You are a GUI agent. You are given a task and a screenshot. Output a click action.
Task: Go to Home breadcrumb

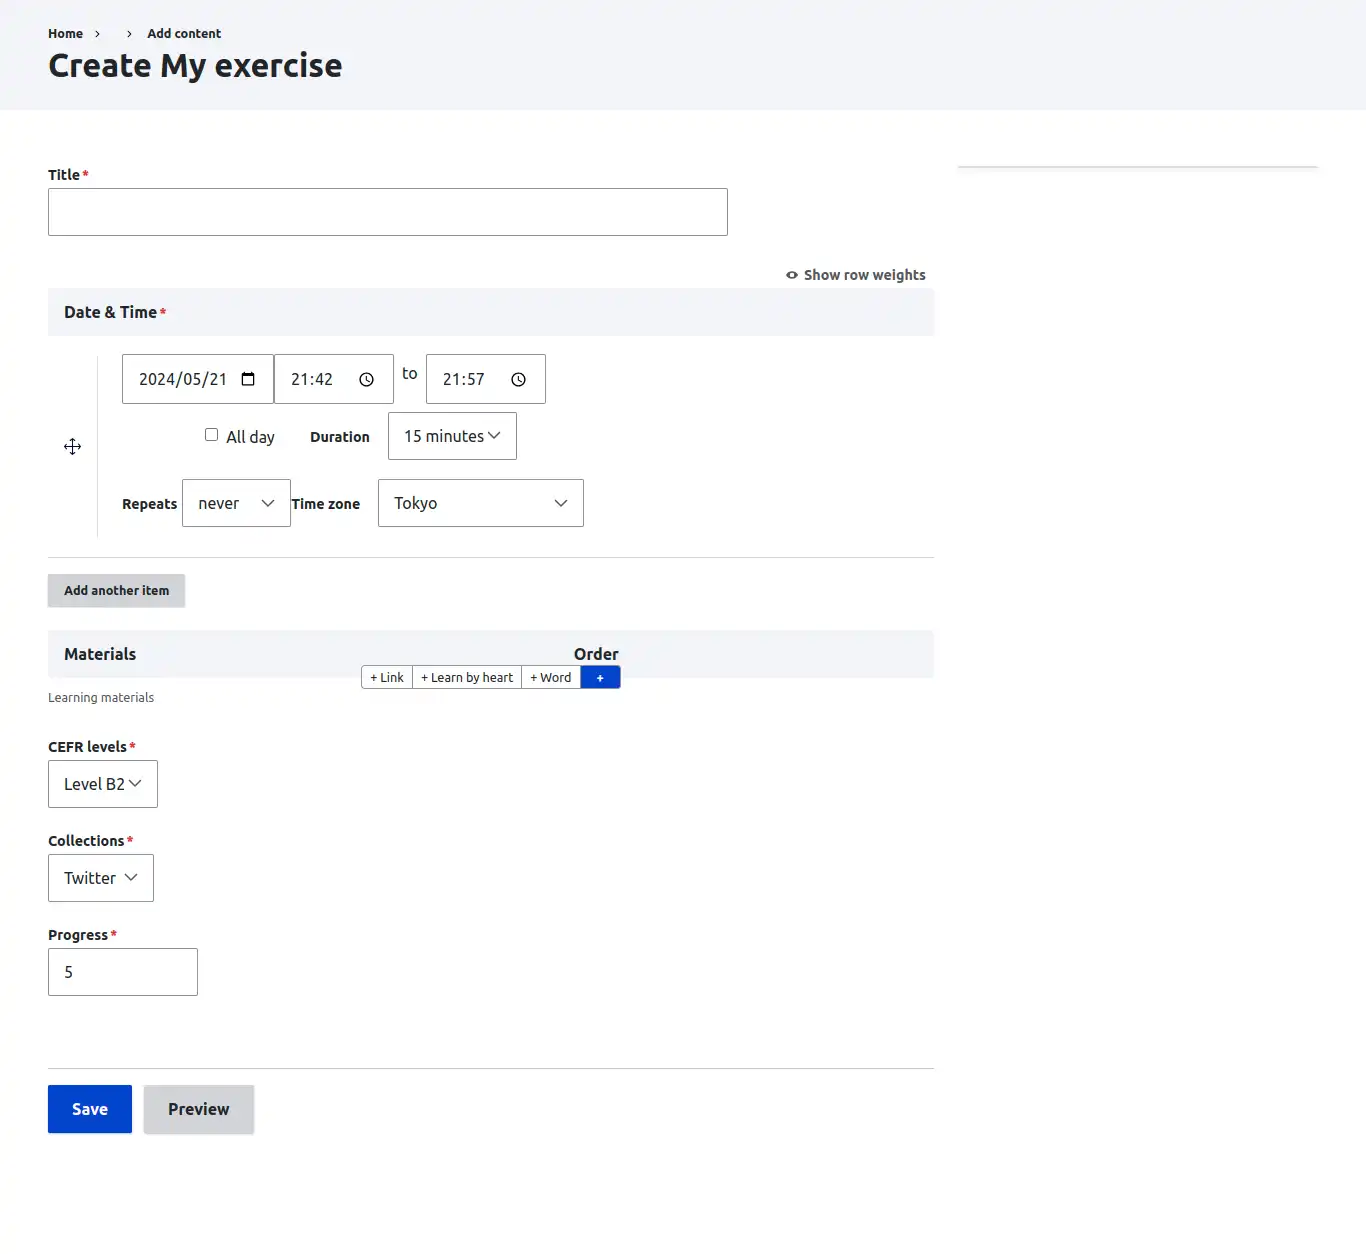[x=65, y=33]
